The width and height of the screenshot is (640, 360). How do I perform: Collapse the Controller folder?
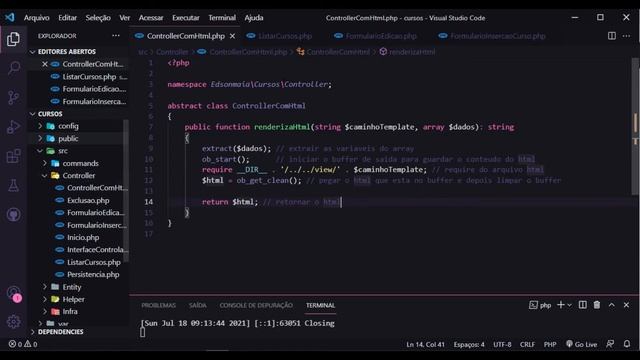(x=78, y=176)
